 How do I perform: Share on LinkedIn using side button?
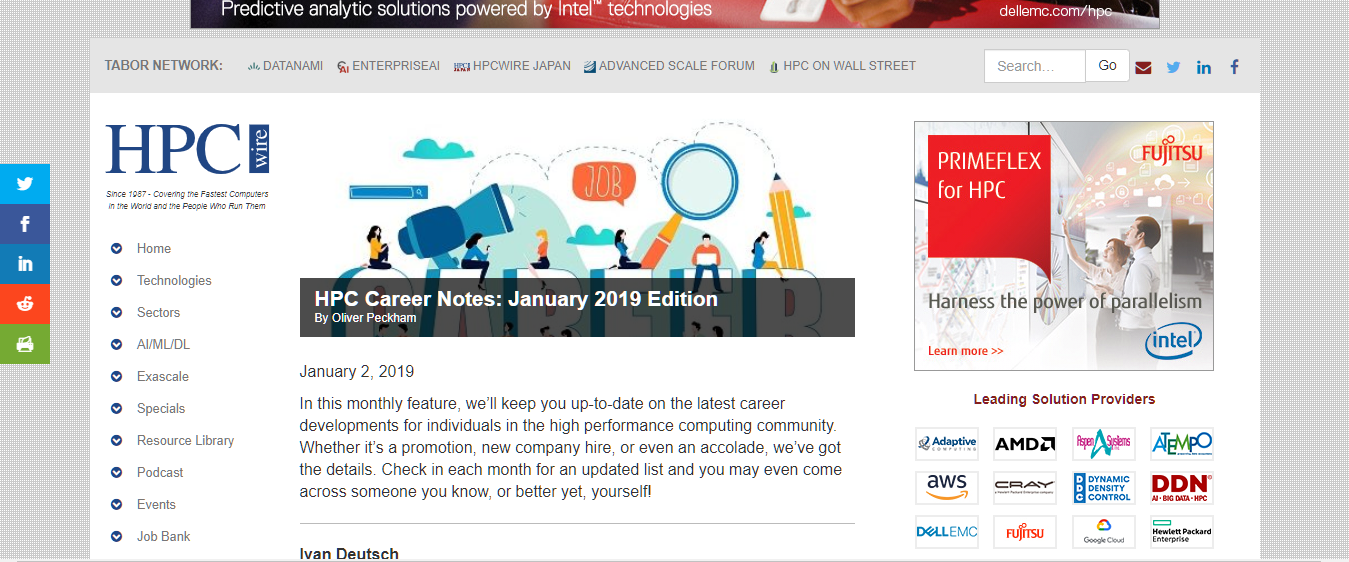(x=25, y=264)
